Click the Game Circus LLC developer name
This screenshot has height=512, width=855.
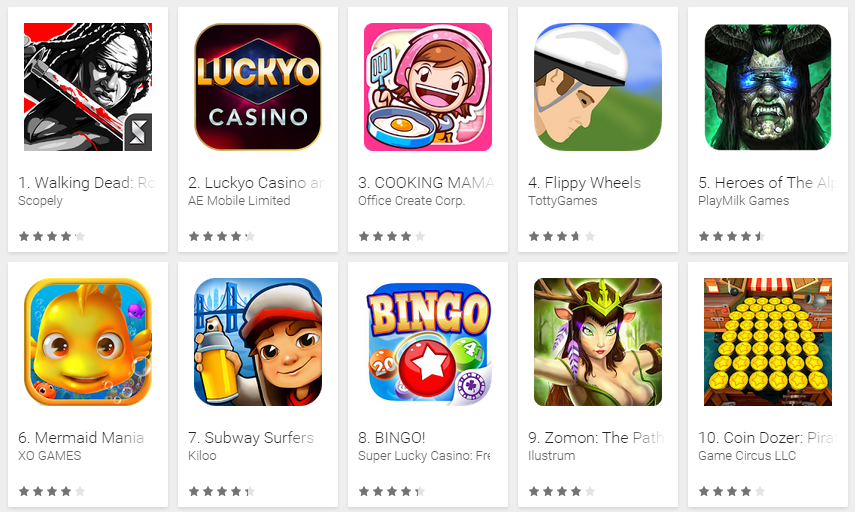(747, 456)
